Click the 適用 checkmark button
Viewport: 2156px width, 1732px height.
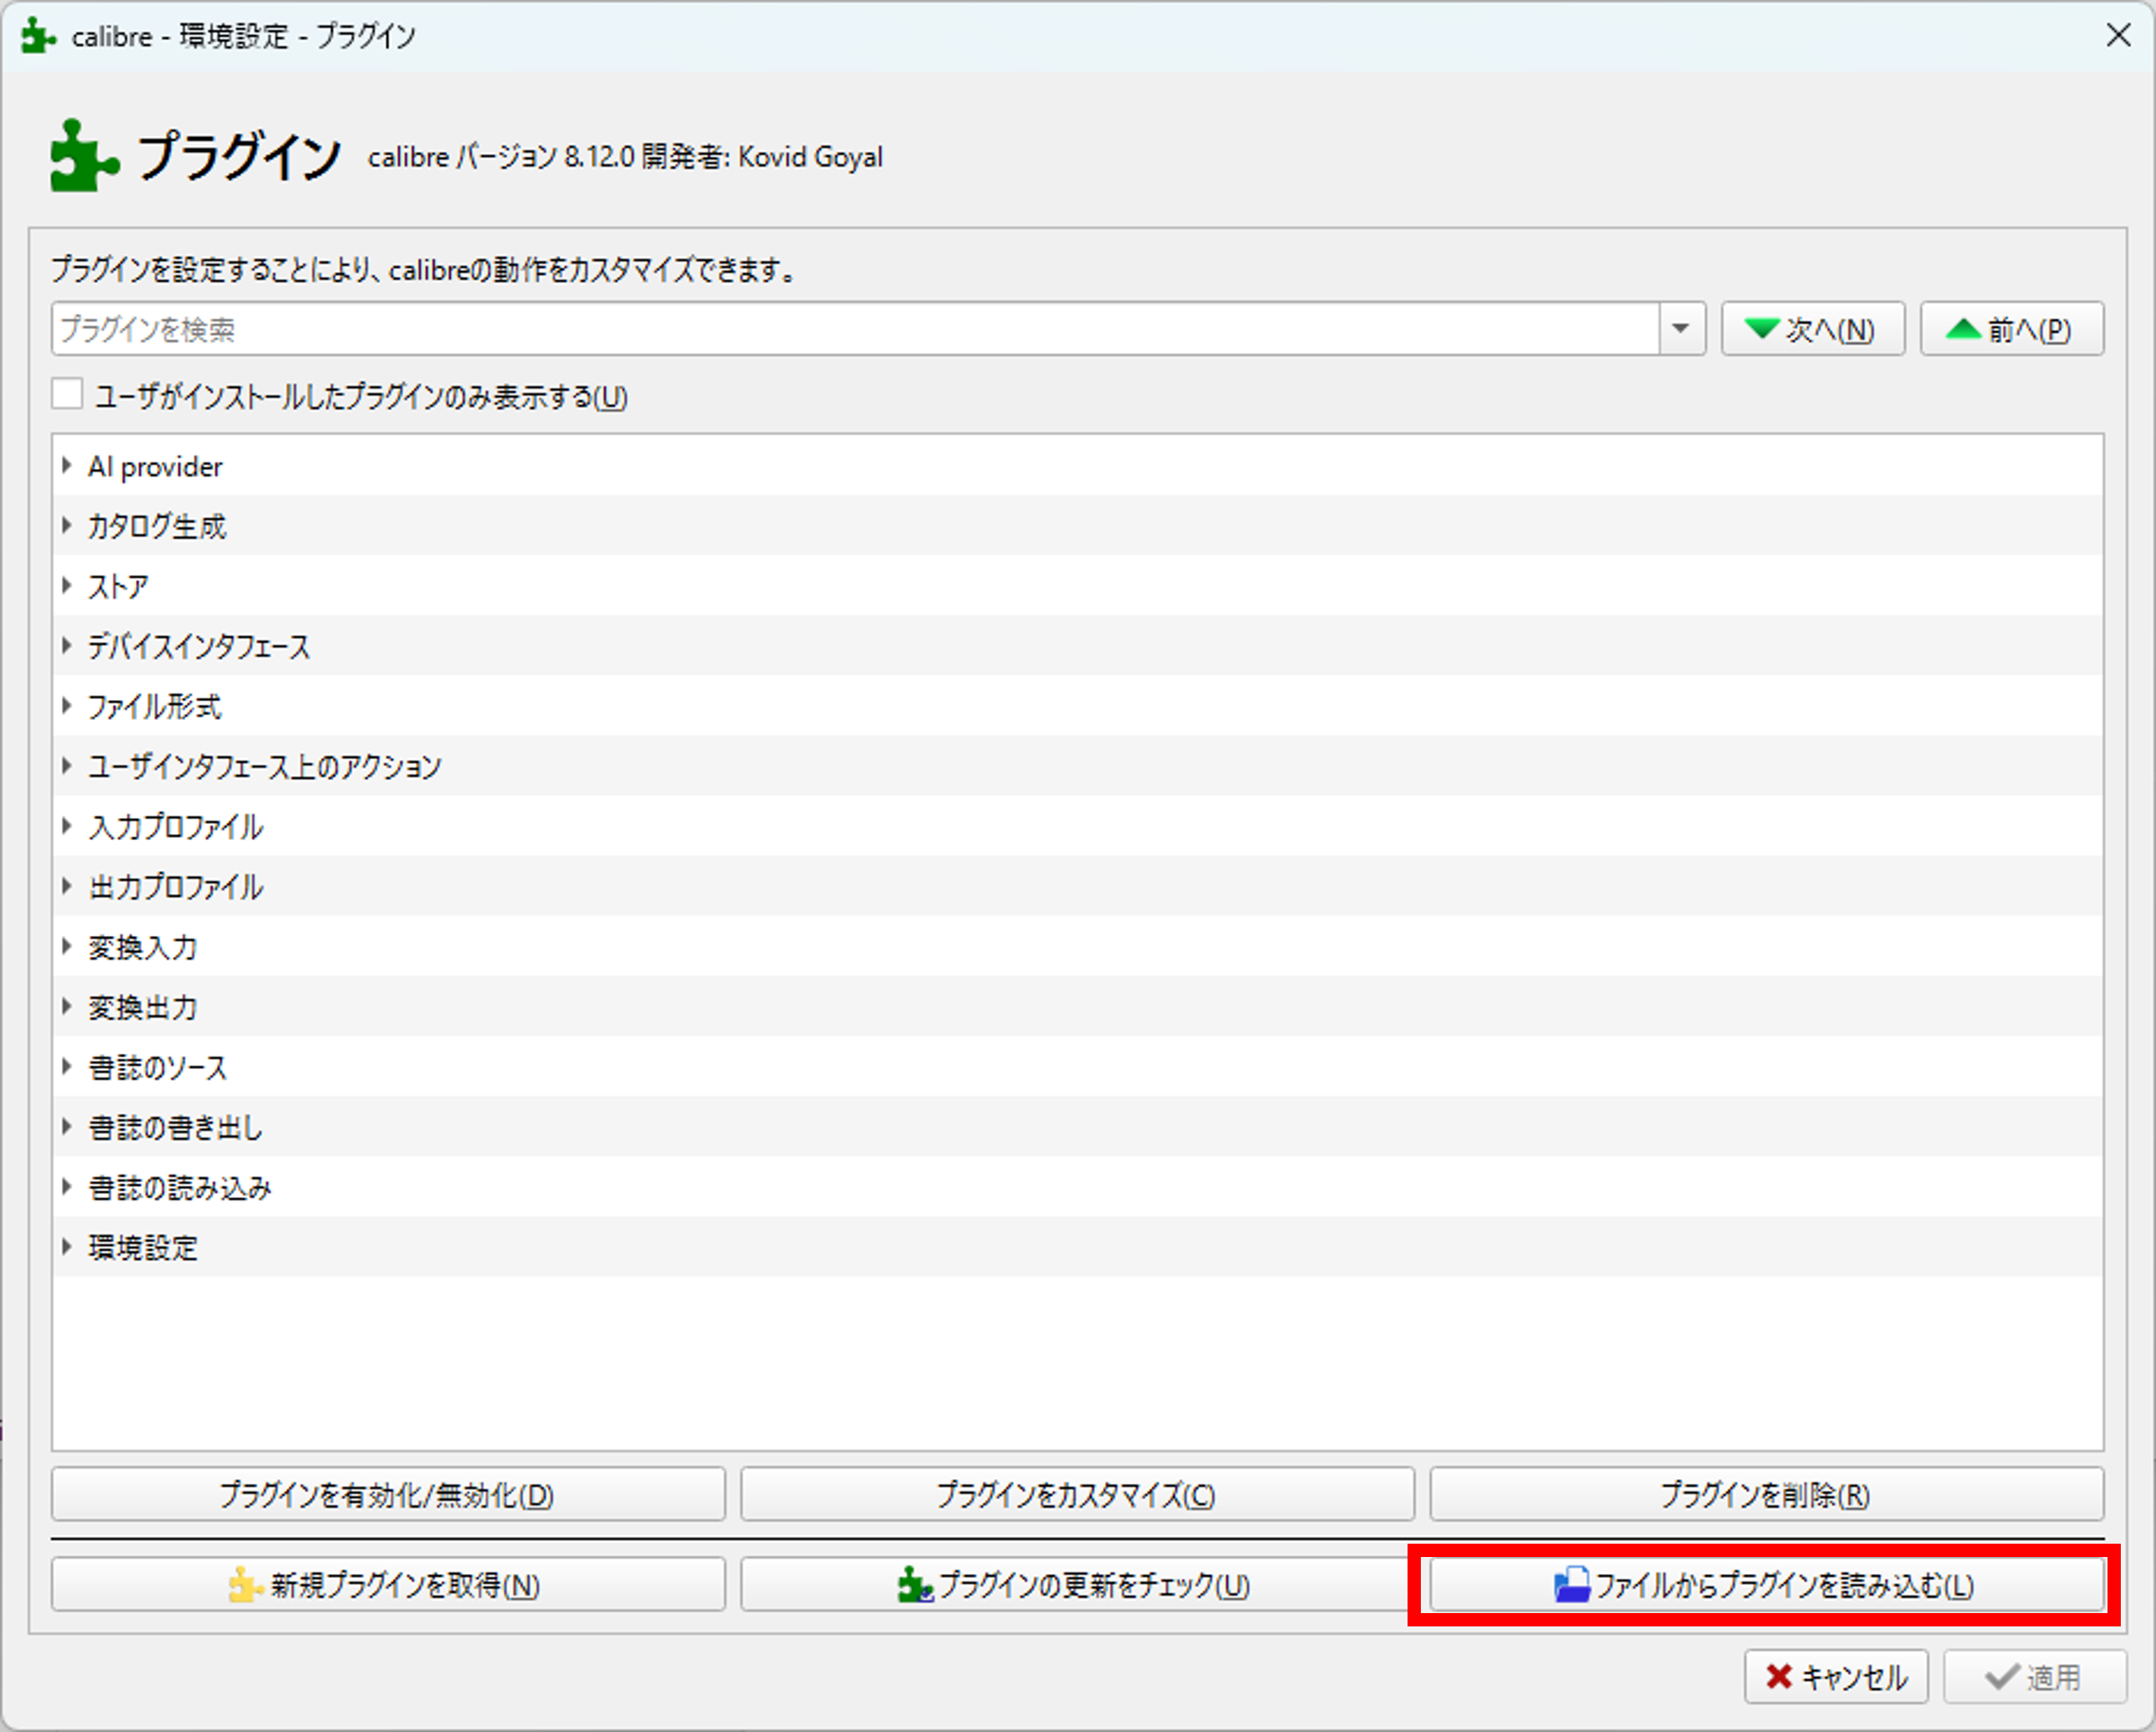(x=2033, y=1677)
